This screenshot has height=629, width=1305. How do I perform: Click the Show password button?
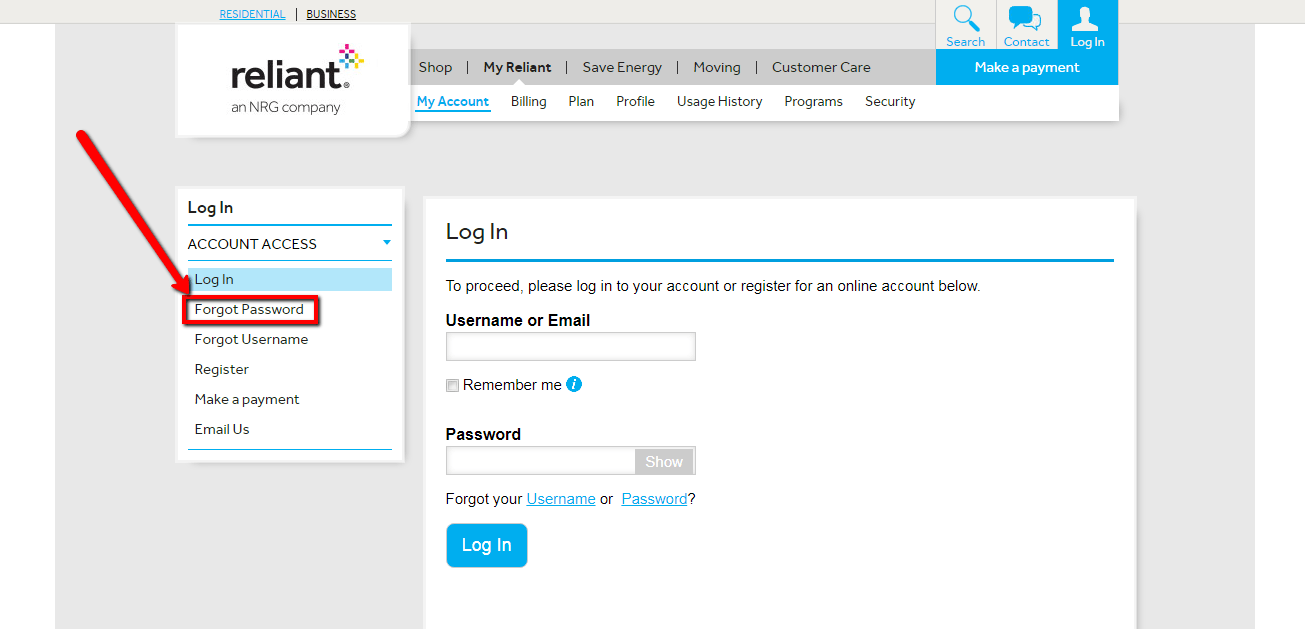(x=663, y=461)
